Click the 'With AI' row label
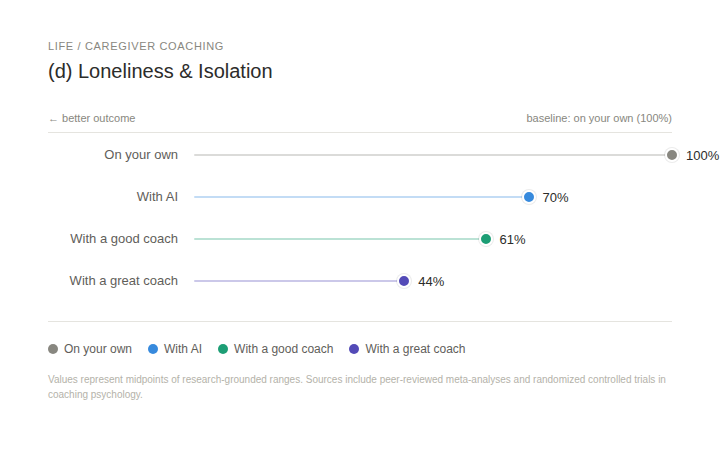The height and width of the screenshot is (456, 720). pyautogui.click(x=157, y=197)
